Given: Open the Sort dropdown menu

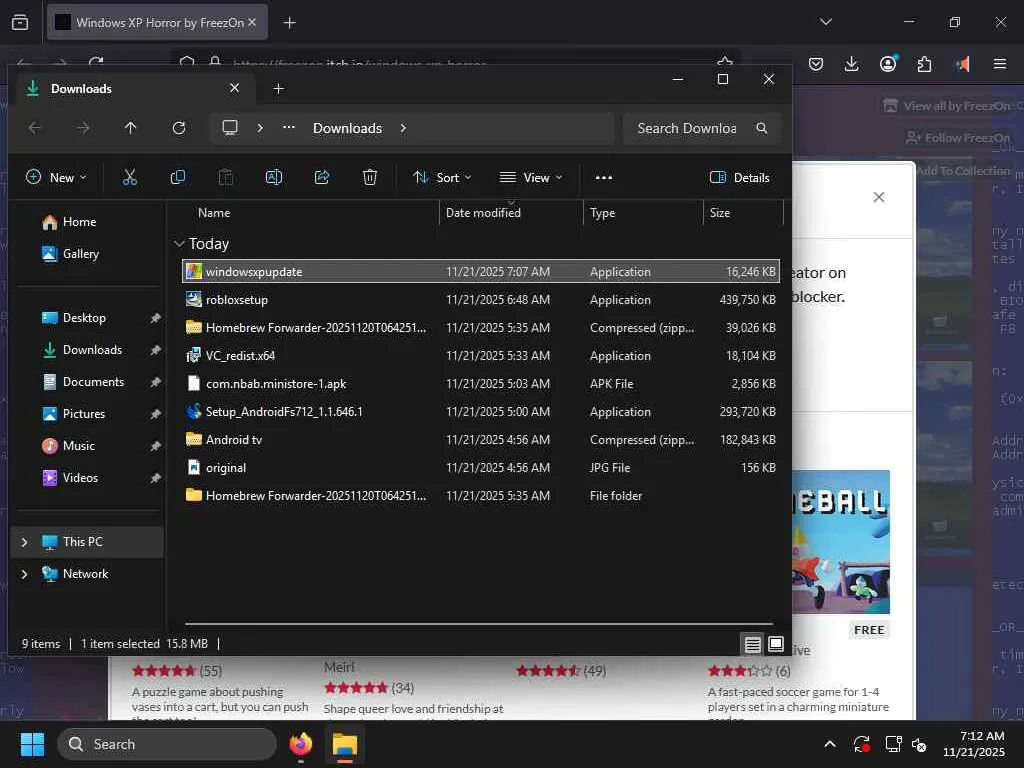Looking at the screenshot, I should (441, 177).
